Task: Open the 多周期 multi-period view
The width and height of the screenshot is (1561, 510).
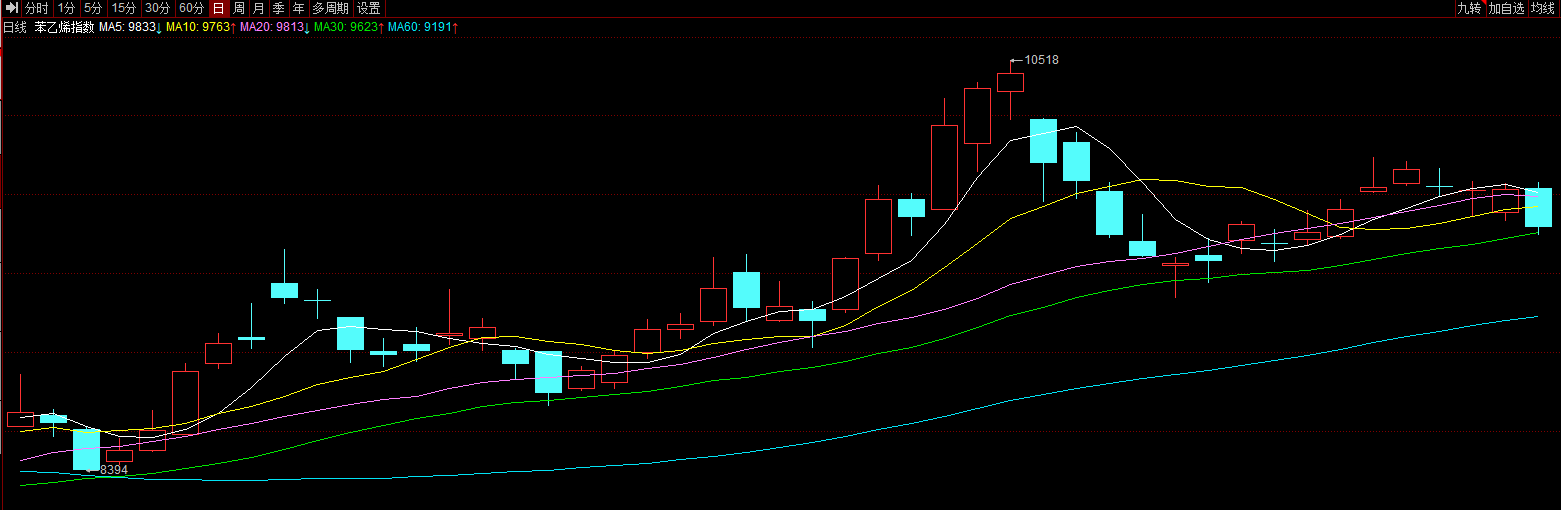Action: [331, 8]
